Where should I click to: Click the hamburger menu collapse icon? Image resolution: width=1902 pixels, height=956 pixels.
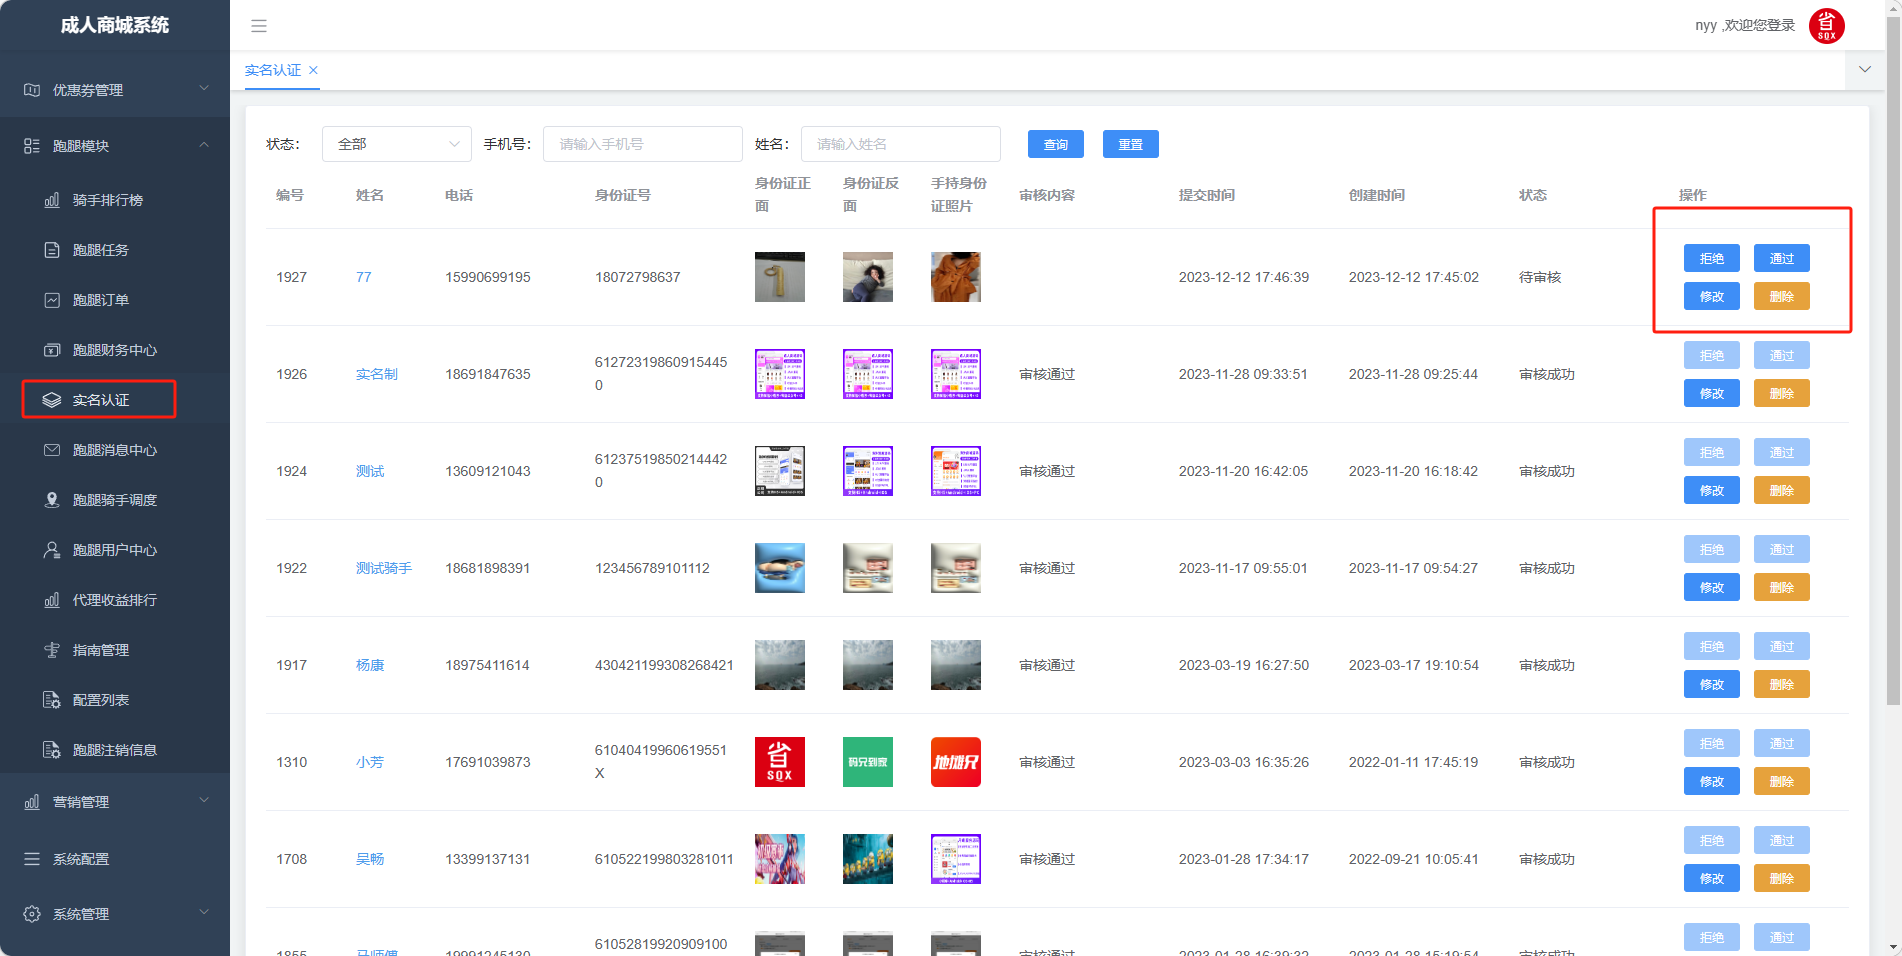pos(259,26)
